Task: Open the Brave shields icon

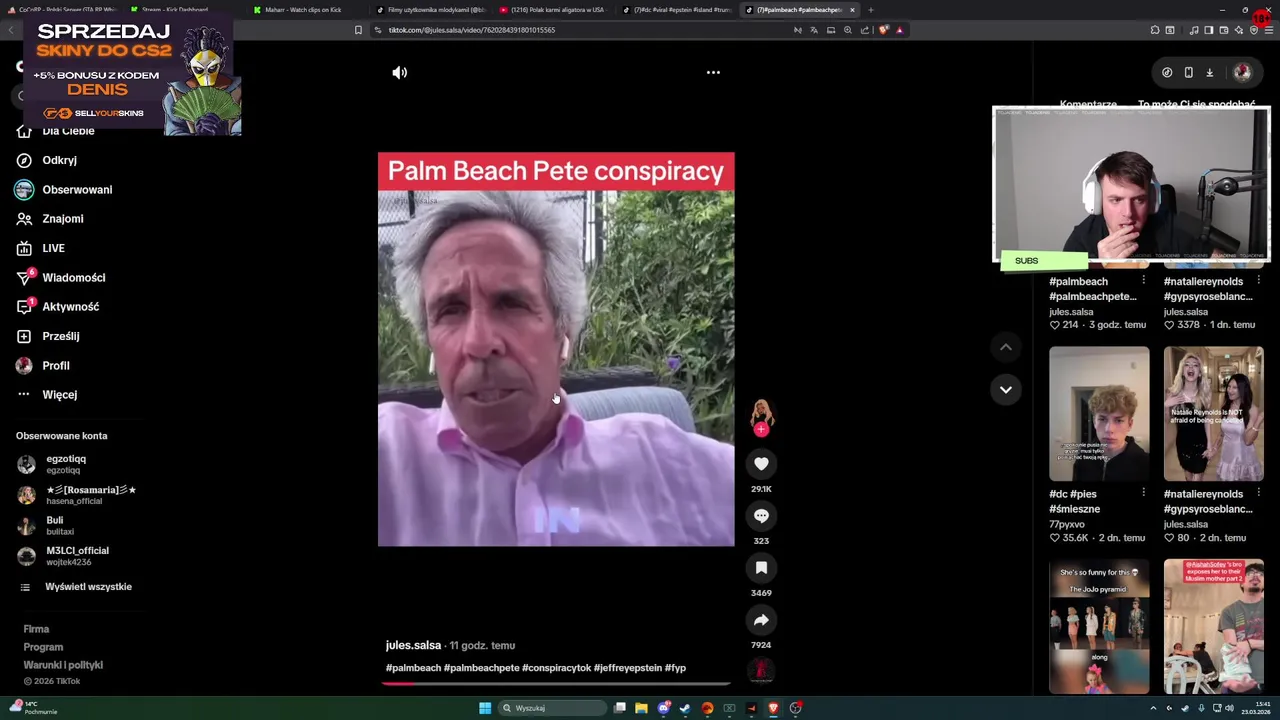Action: click(x=883, y=30)
